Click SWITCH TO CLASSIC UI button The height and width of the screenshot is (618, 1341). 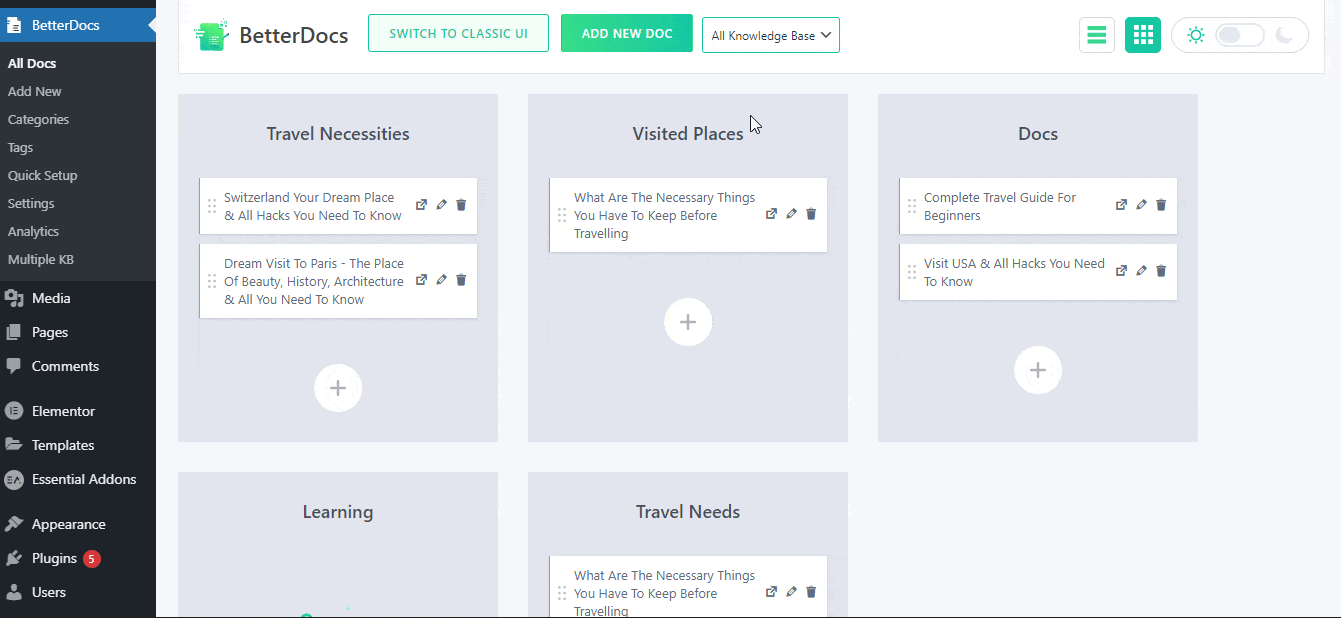click(459, 34)
